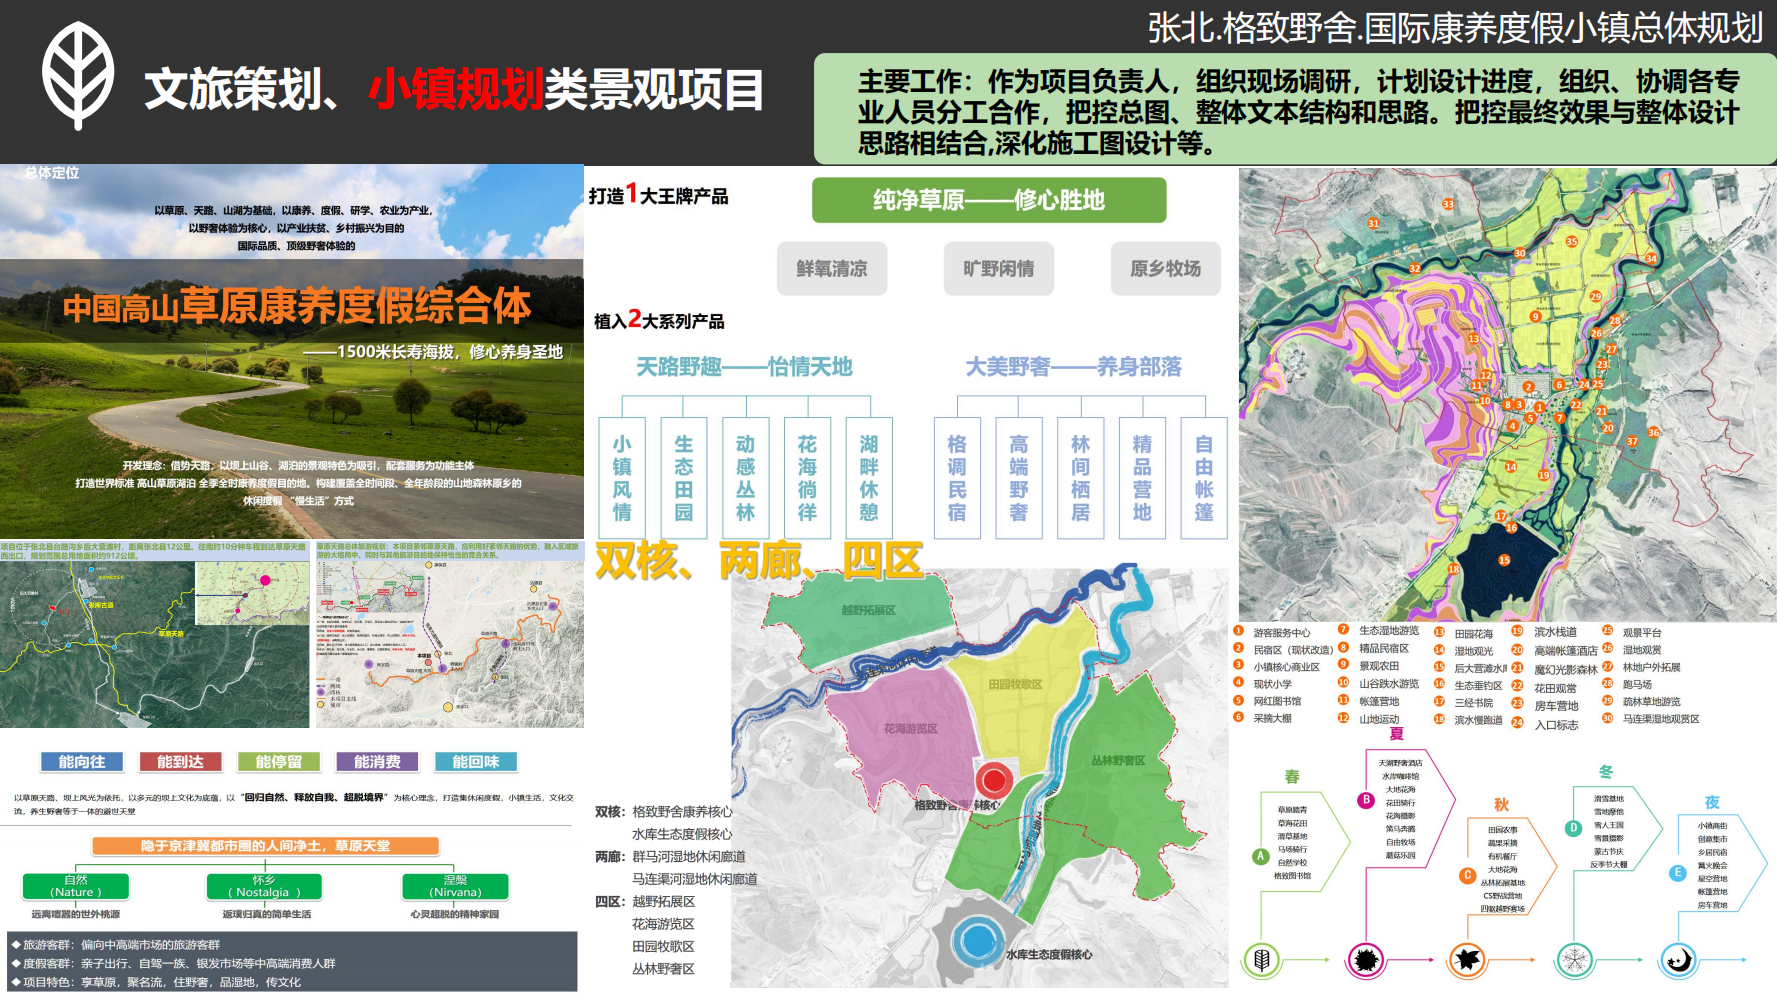
Task: Click the green circle marker A
Action: click(x=1261, y=856)
